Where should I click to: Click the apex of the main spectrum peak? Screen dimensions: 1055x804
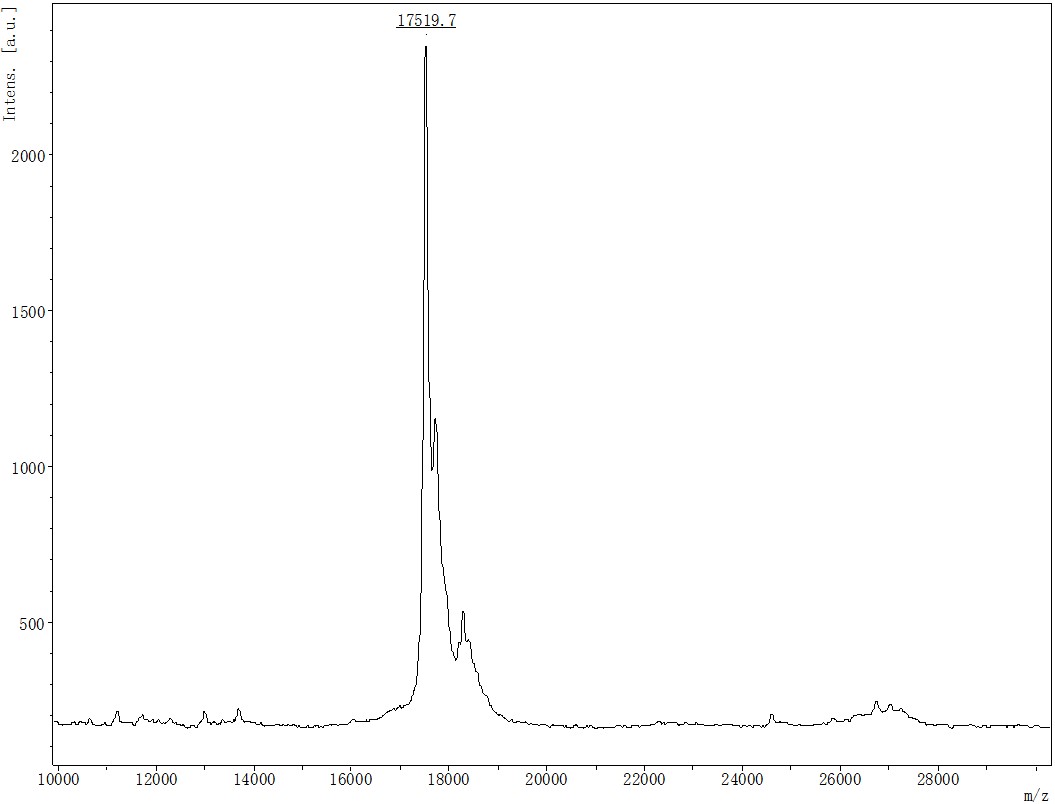426,47
